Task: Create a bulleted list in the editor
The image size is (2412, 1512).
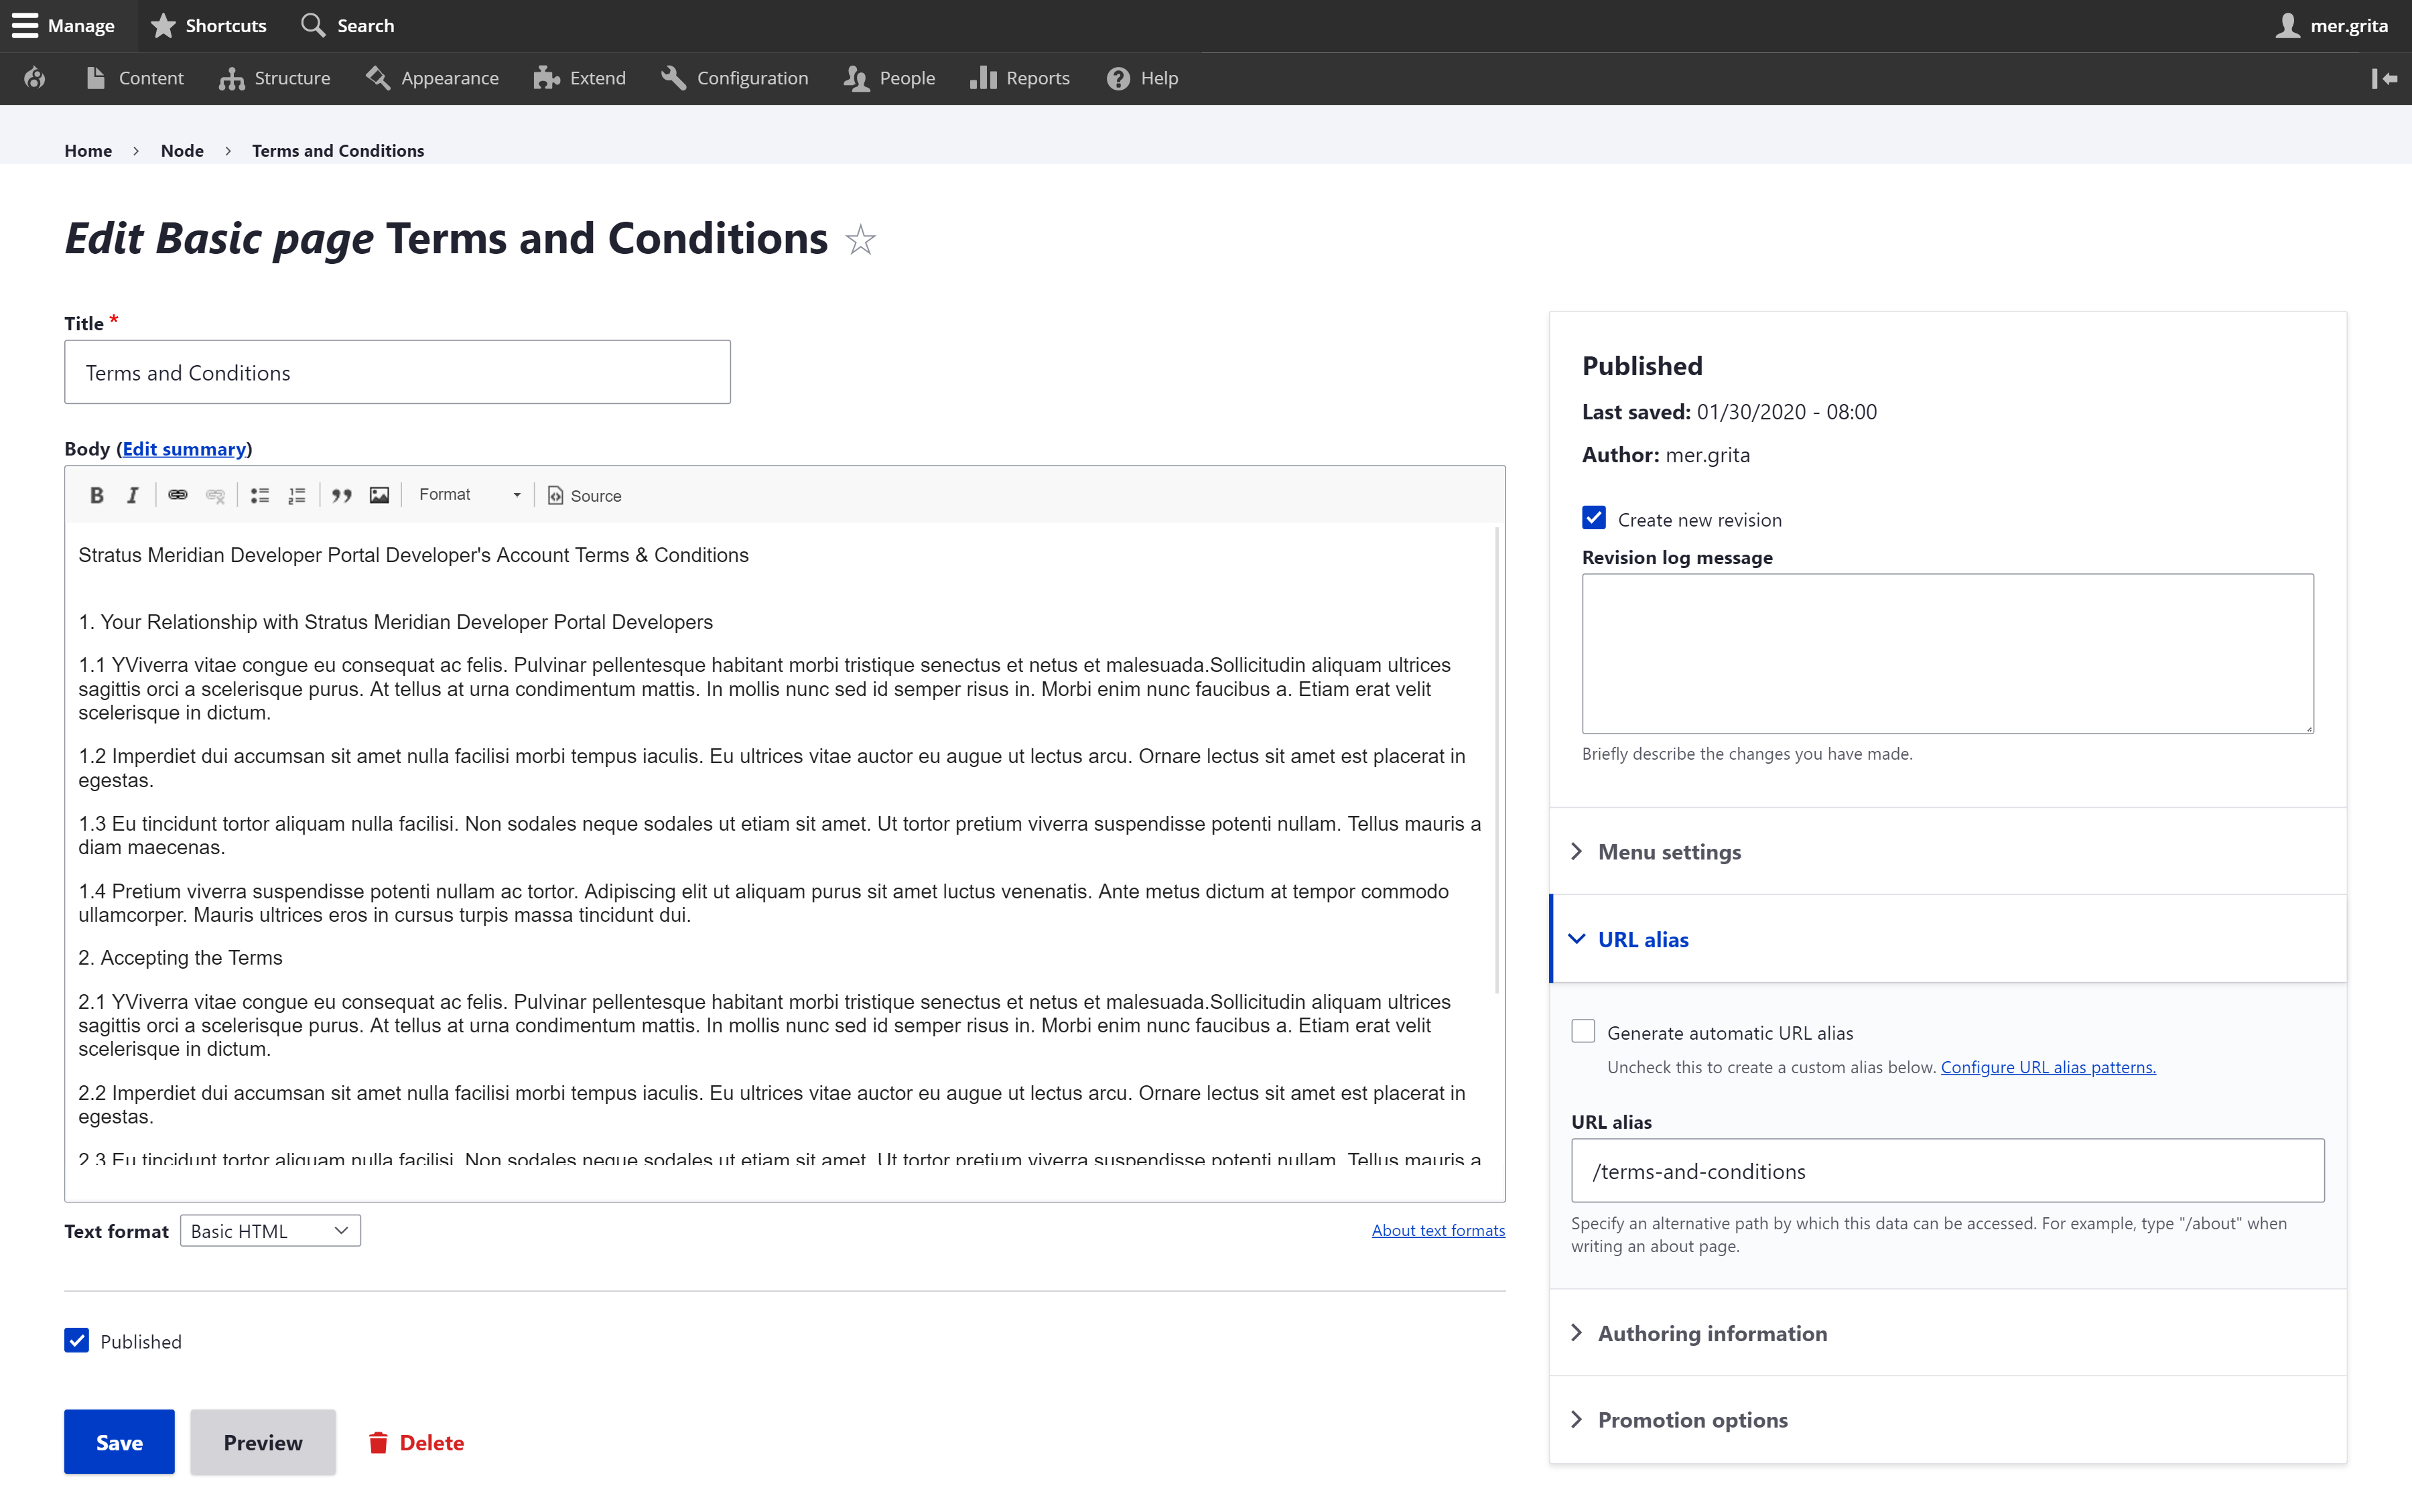Action: point(259,494)
